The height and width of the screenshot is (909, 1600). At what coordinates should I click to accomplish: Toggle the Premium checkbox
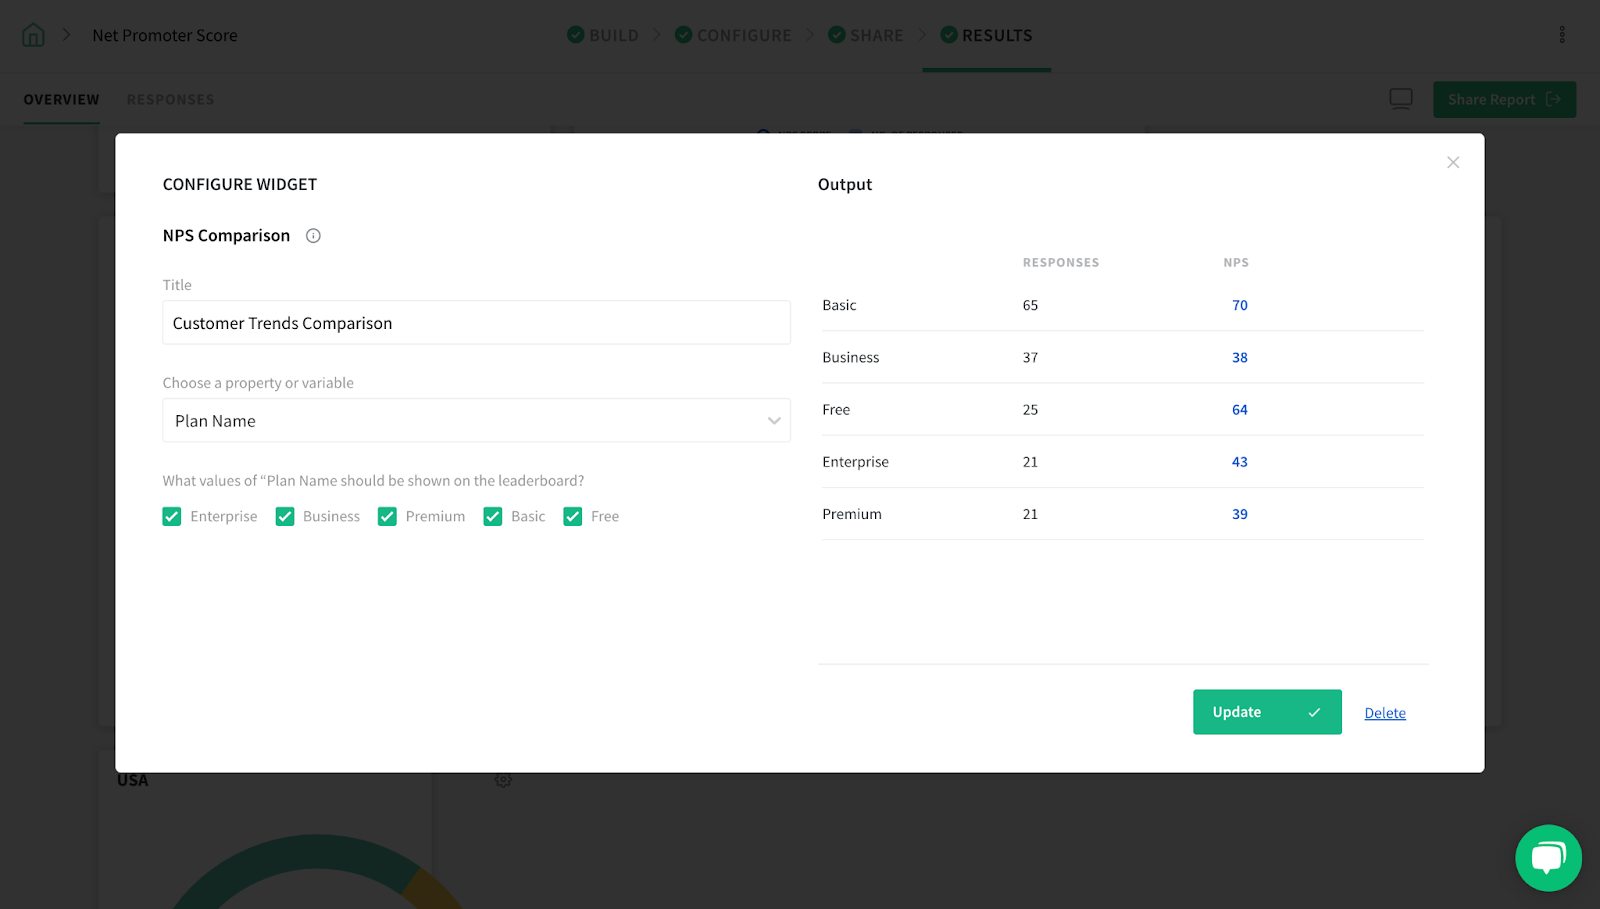tap(387, 516)
